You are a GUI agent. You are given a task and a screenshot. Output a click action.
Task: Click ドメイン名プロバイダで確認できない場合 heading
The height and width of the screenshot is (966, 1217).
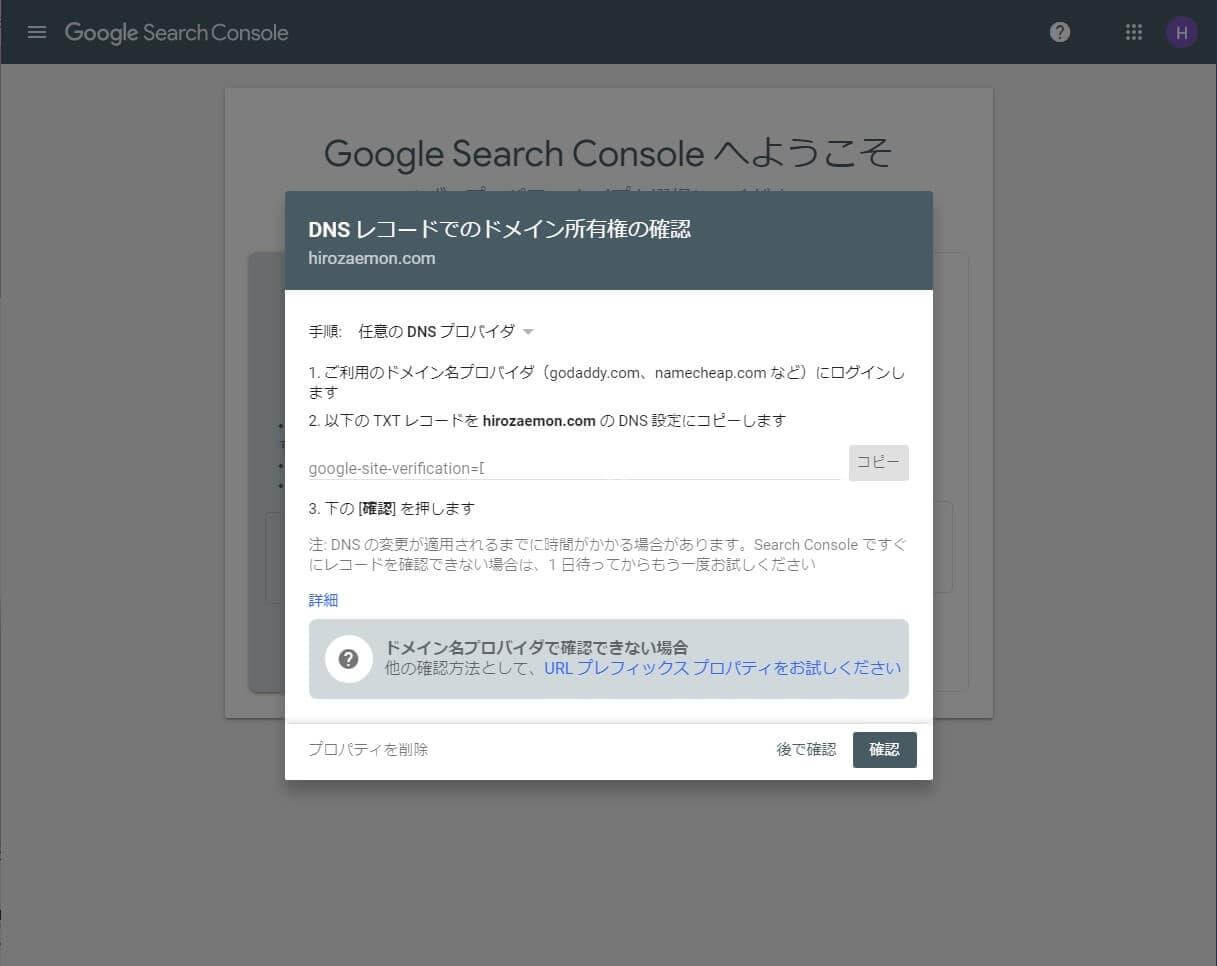[536, 648]
